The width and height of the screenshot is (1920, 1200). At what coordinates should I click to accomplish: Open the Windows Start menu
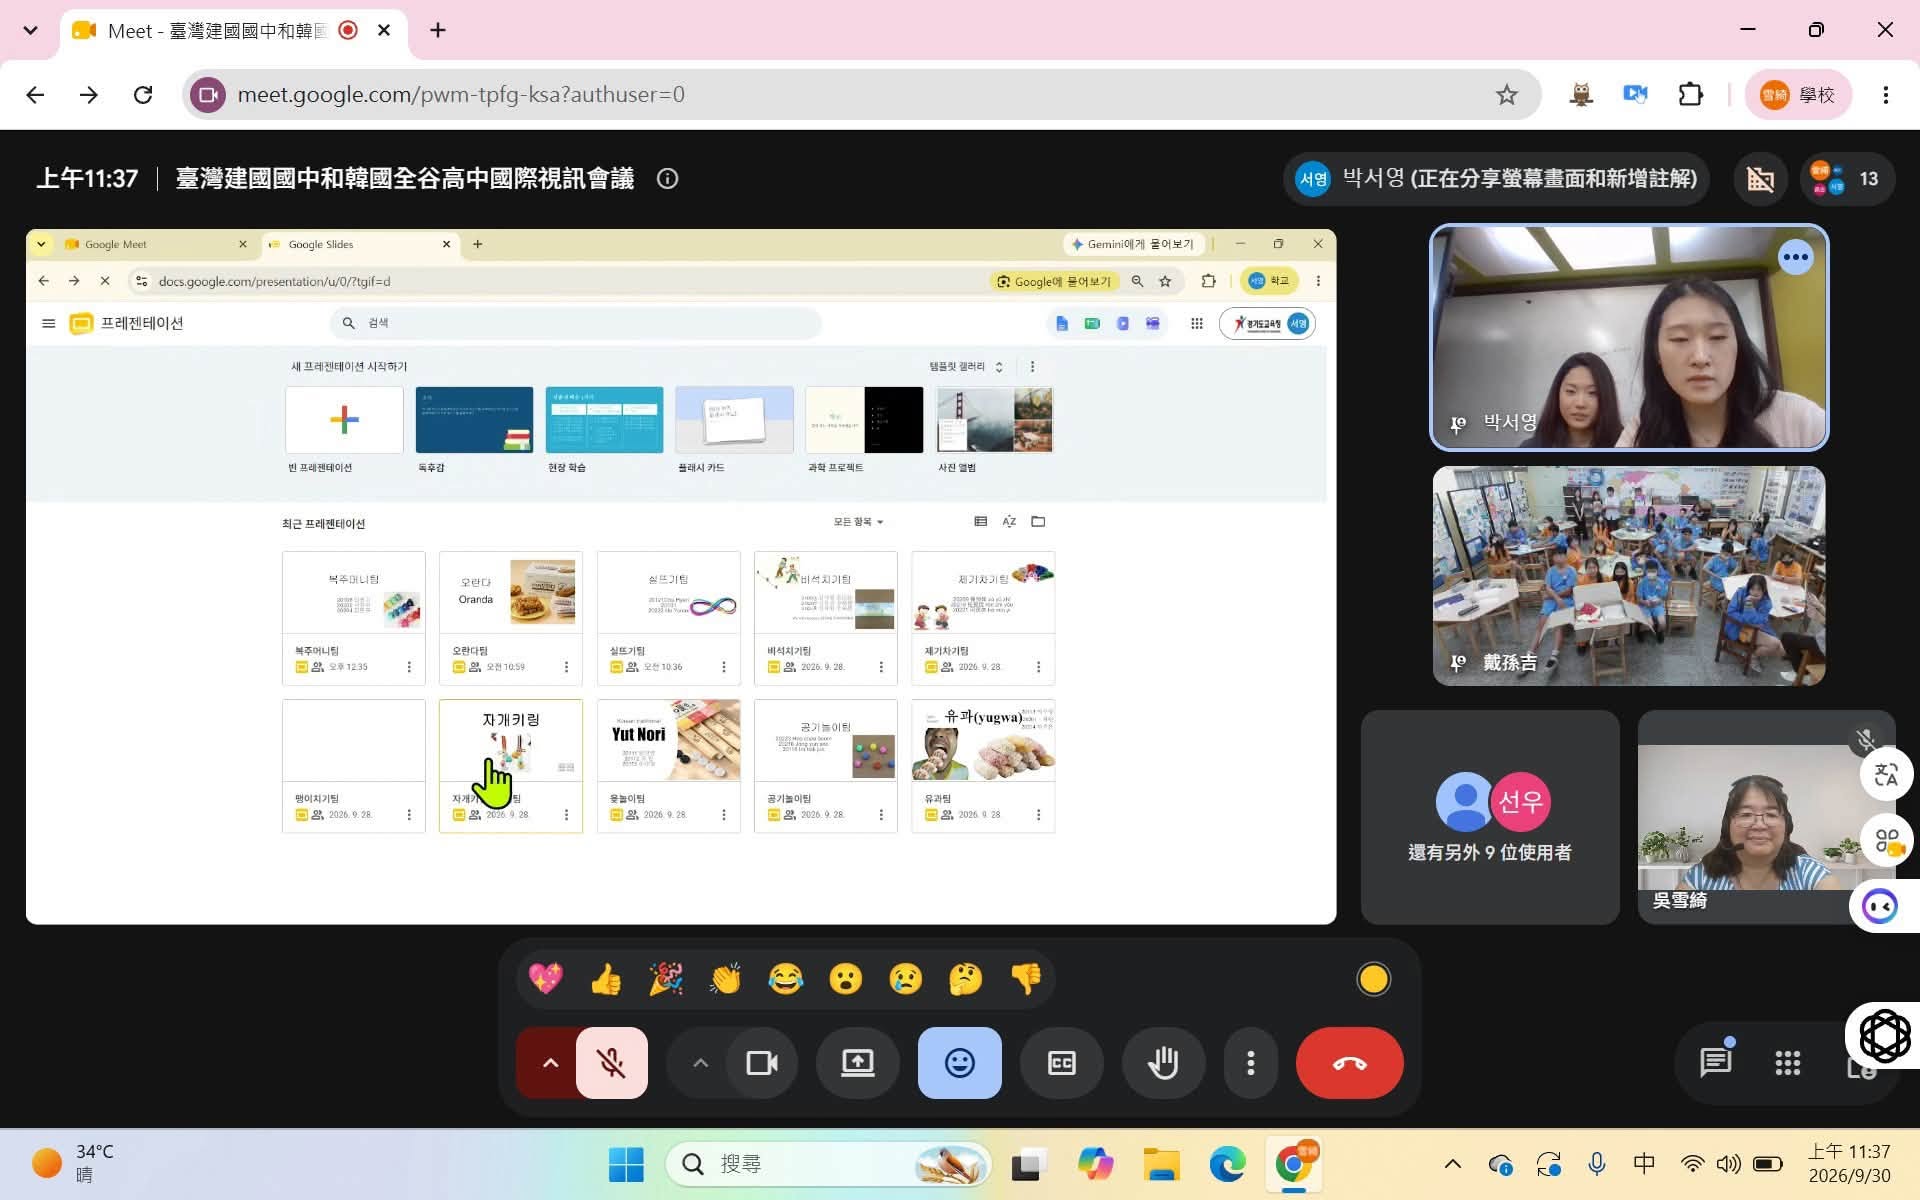coord(626,1164)
